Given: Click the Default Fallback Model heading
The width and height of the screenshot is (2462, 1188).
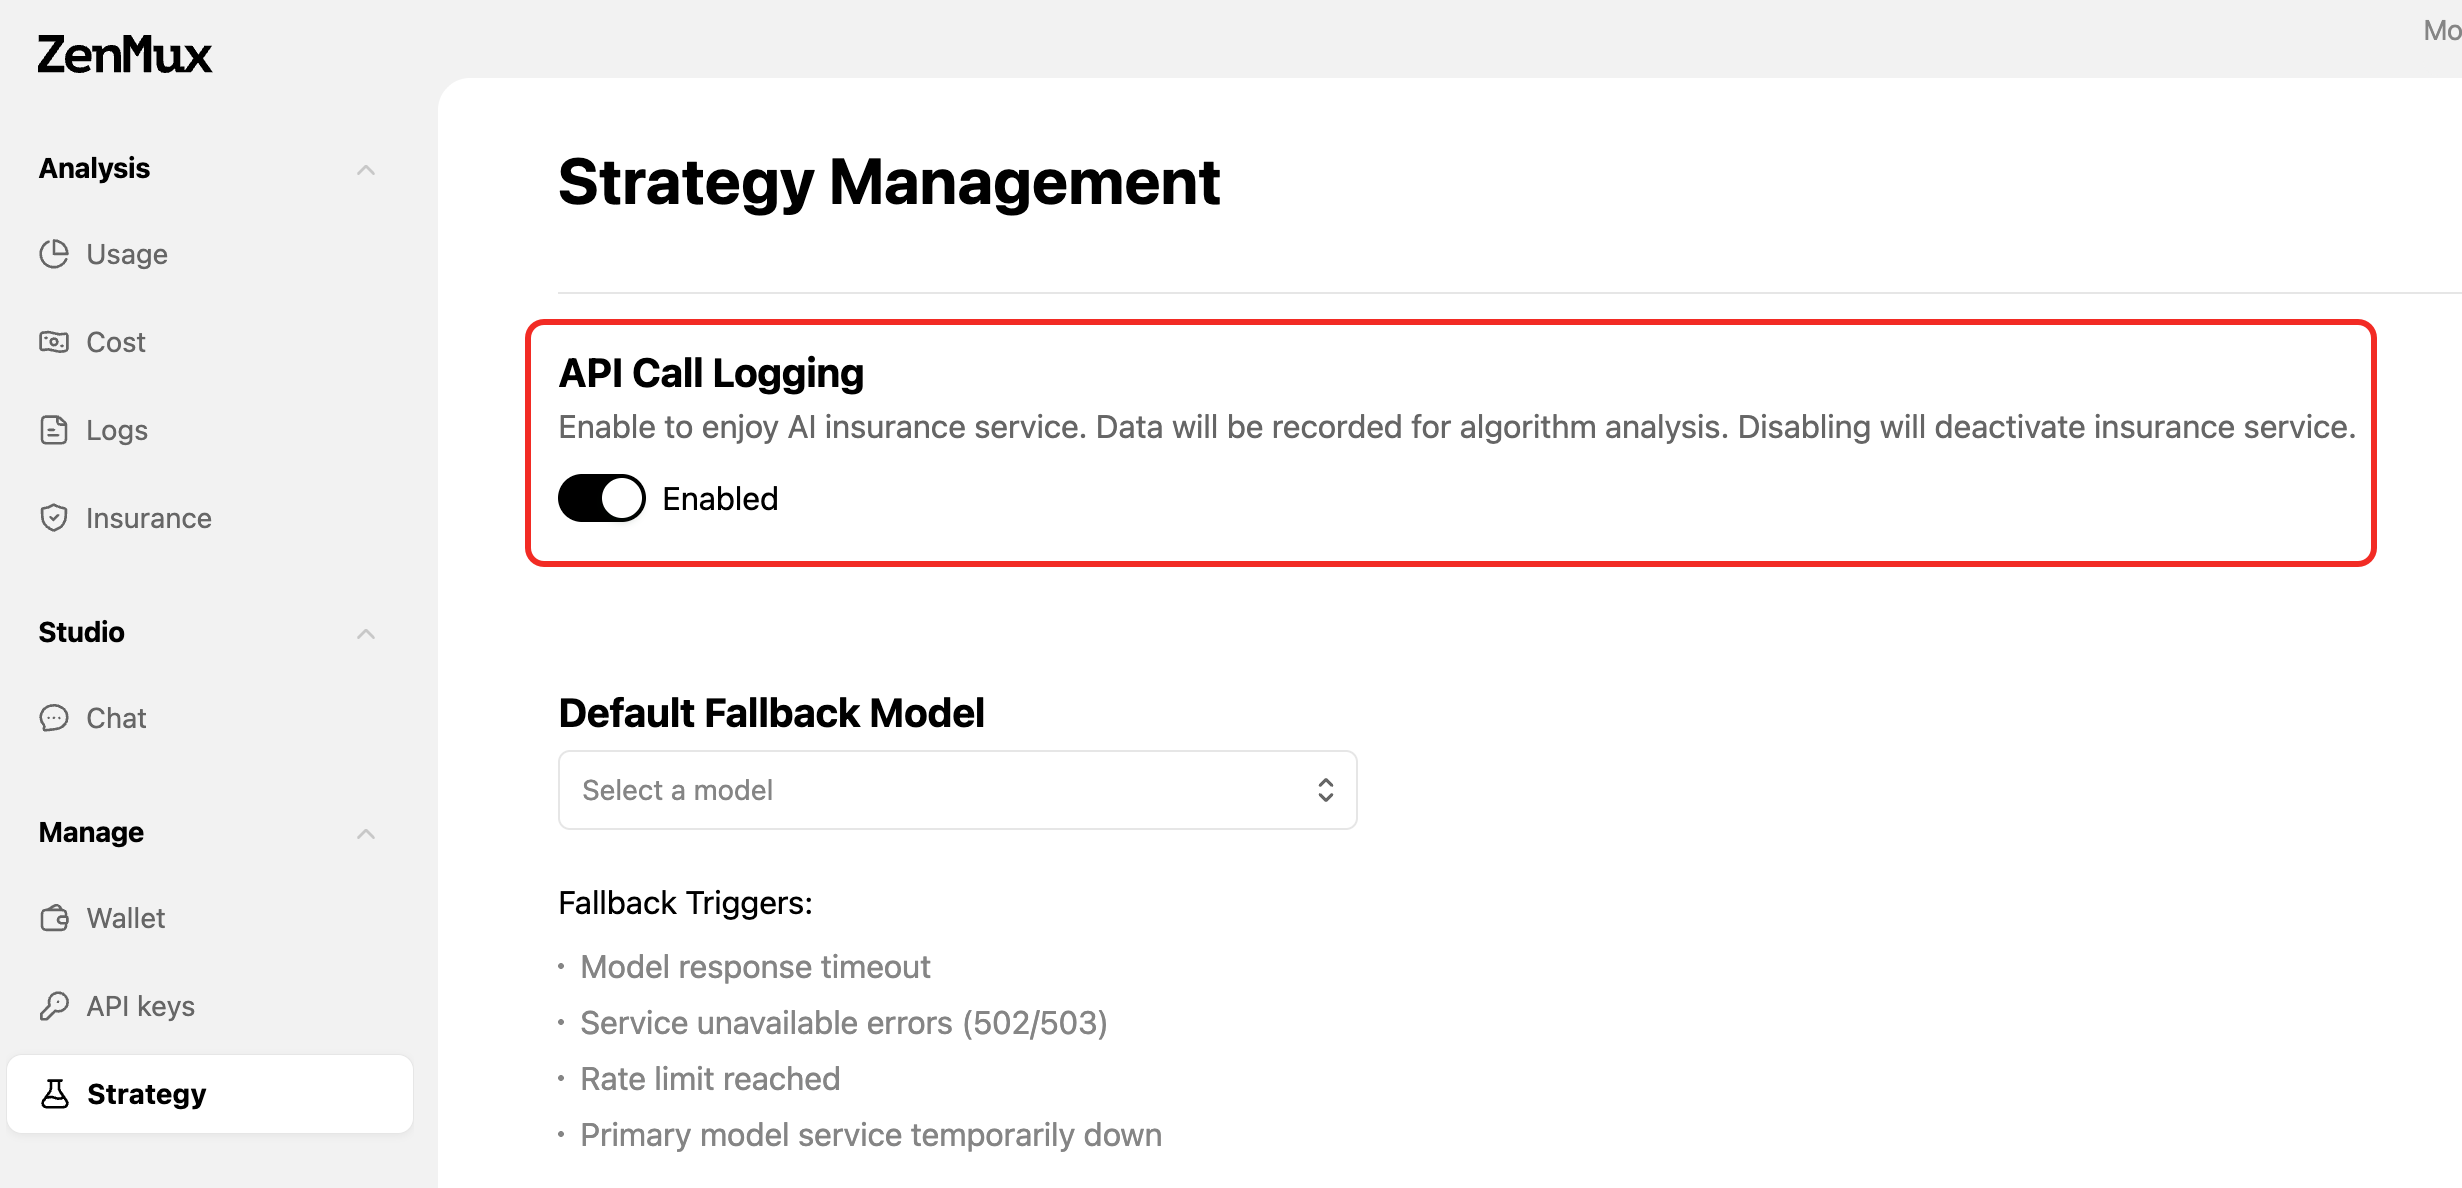Looking at the screenshot, I should [x=771, y=713].
